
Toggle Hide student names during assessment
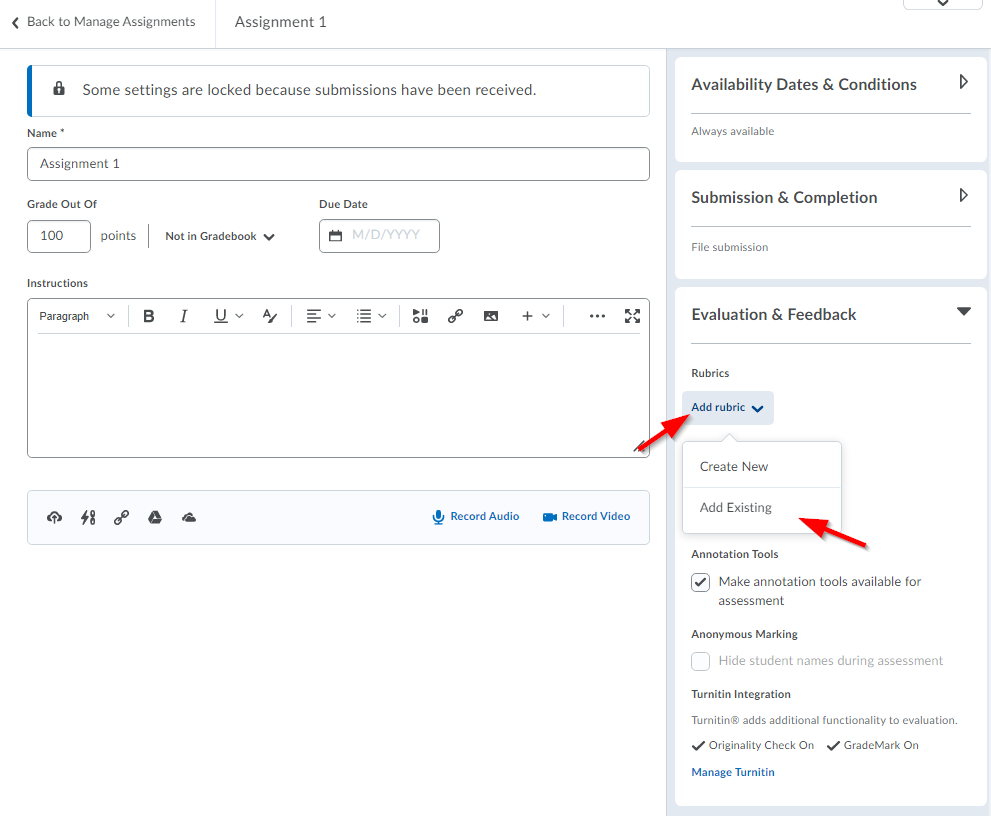point(701,661)
